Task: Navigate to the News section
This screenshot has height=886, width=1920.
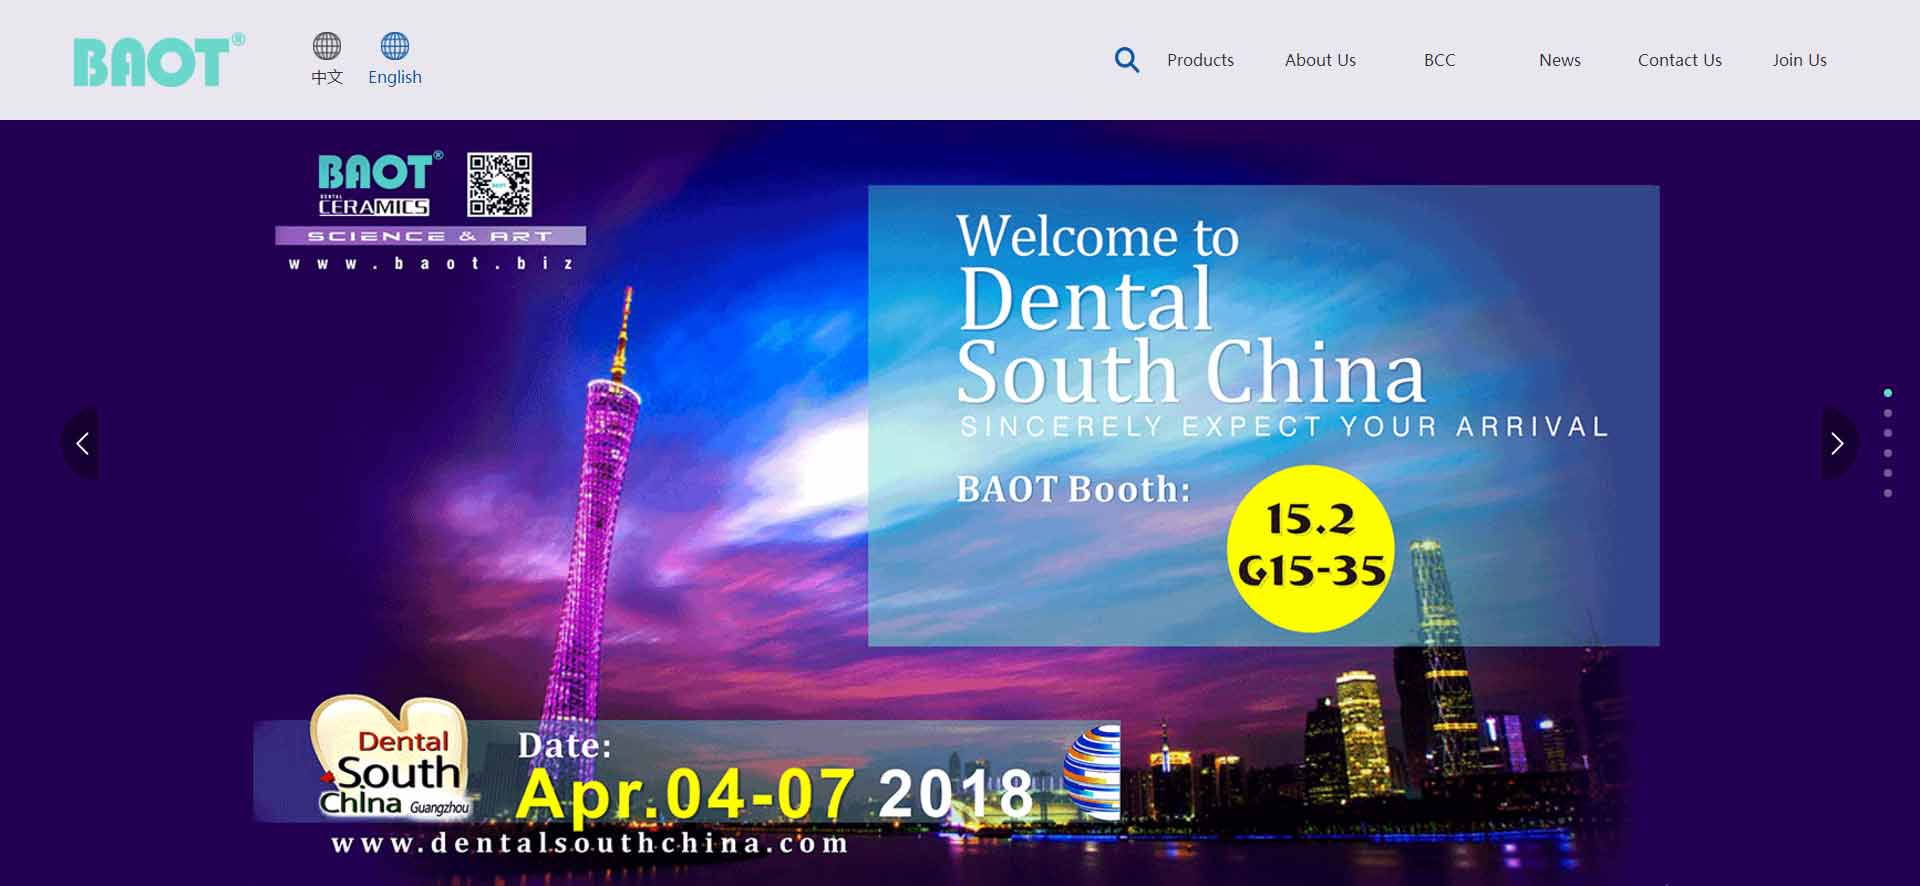Action: click(1559, 60)
